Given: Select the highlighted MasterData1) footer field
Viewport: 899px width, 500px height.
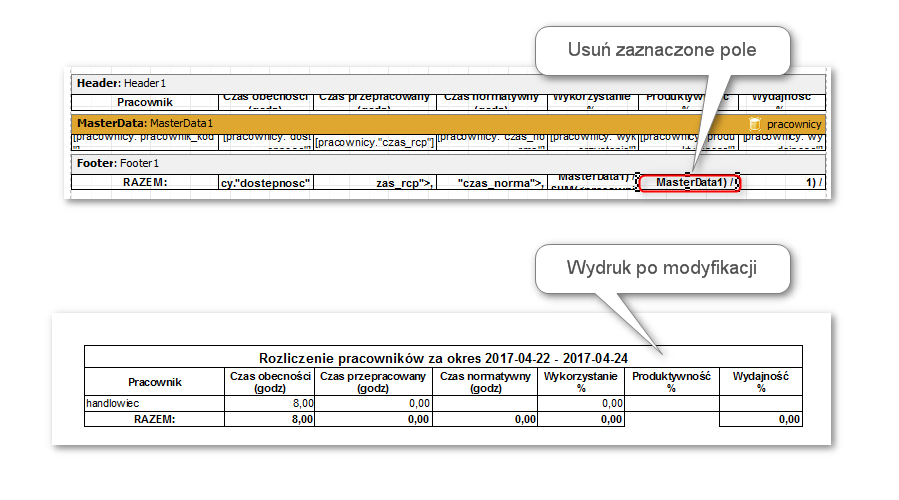Looking at the screenshot, I should pyautogui.click(x=689, y=183).
